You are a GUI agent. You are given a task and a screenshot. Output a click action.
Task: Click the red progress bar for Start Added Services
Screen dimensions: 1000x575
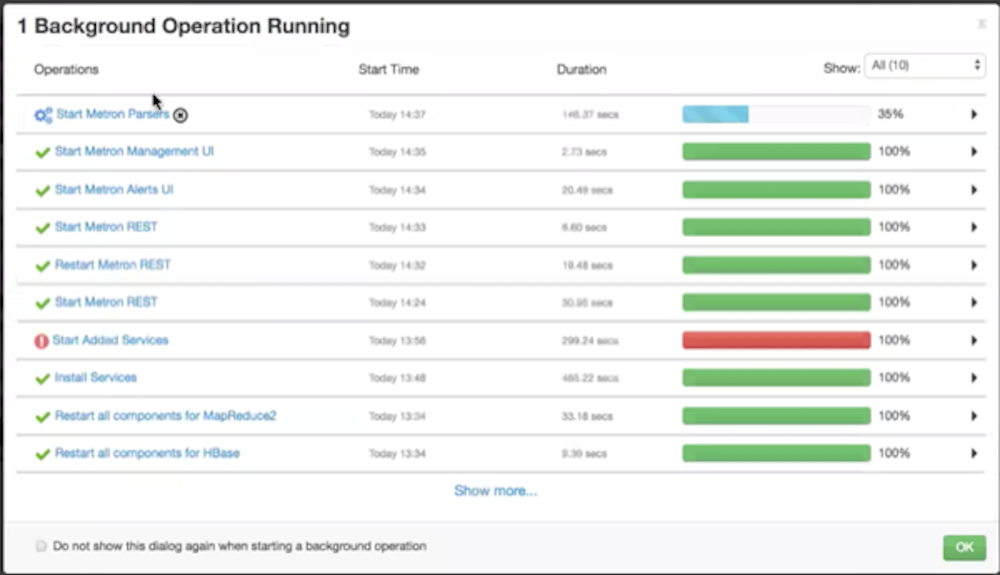click(776, 340)
